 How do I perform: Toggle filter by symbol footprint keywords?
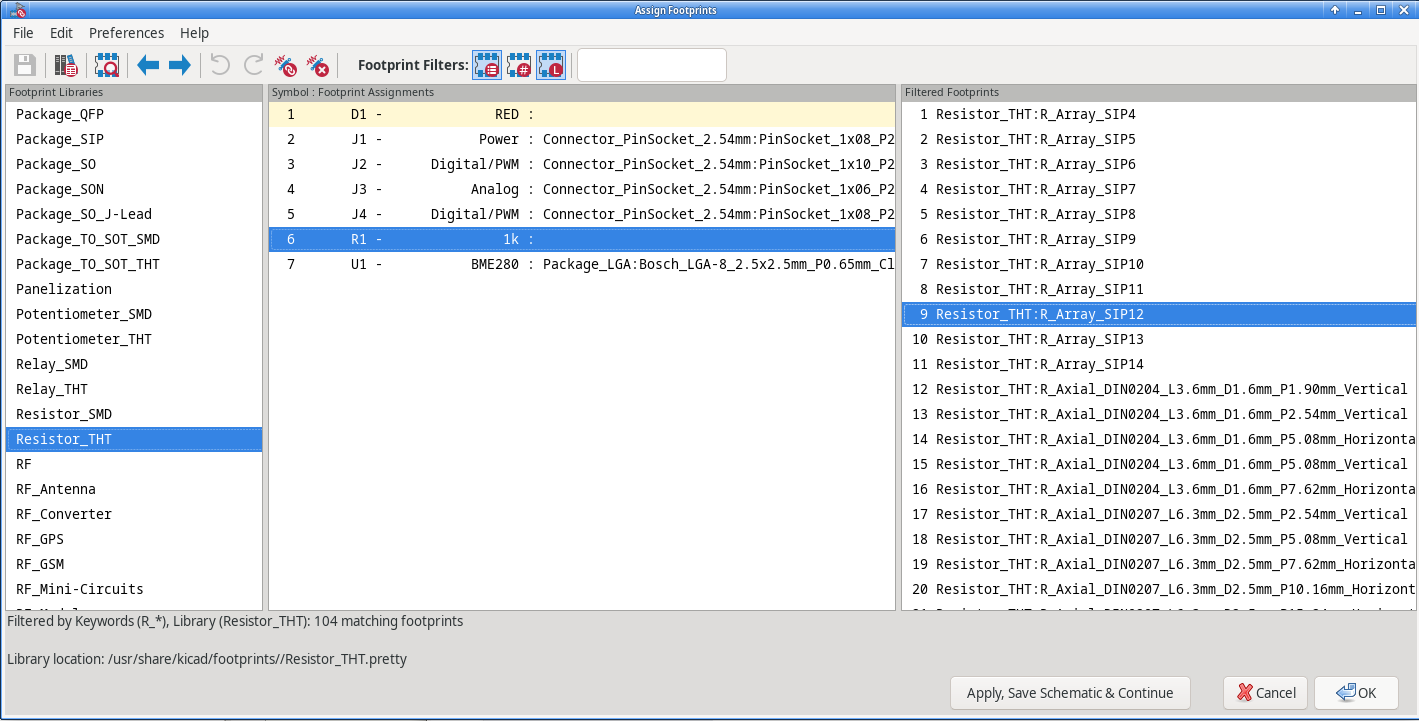(x=487, y=66)
